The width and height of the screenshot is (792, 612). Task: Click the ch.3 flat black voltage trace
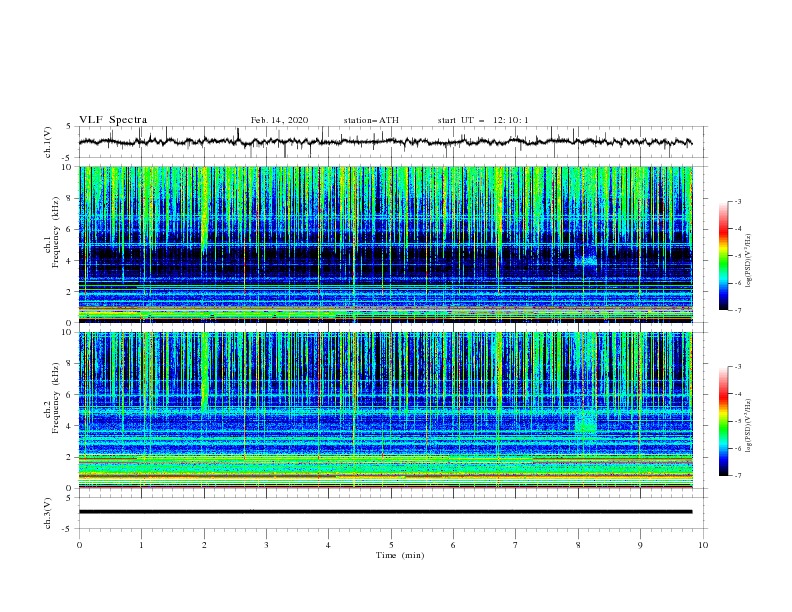click(x=385, y=512)
